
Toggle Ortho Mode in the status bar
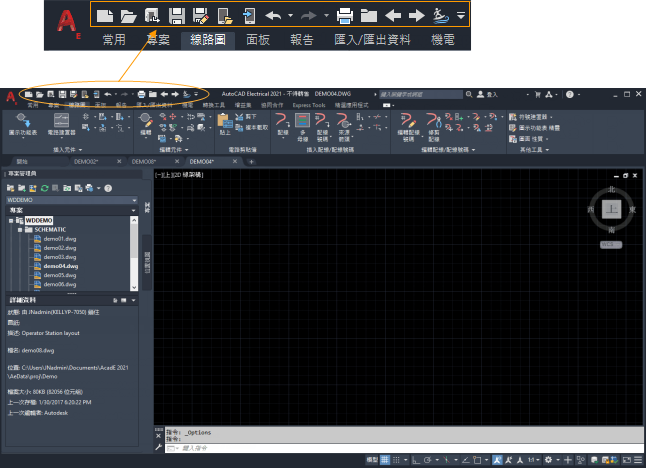(416, 460)
